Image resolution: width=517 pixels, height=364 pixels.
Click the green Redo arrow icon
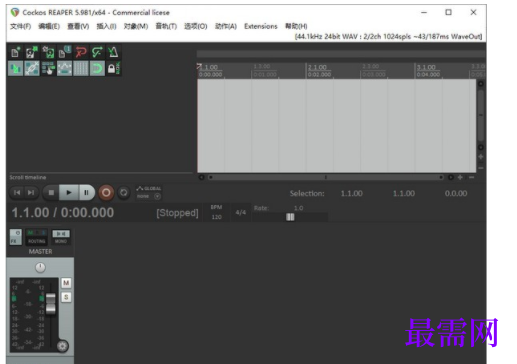[97, 52]
